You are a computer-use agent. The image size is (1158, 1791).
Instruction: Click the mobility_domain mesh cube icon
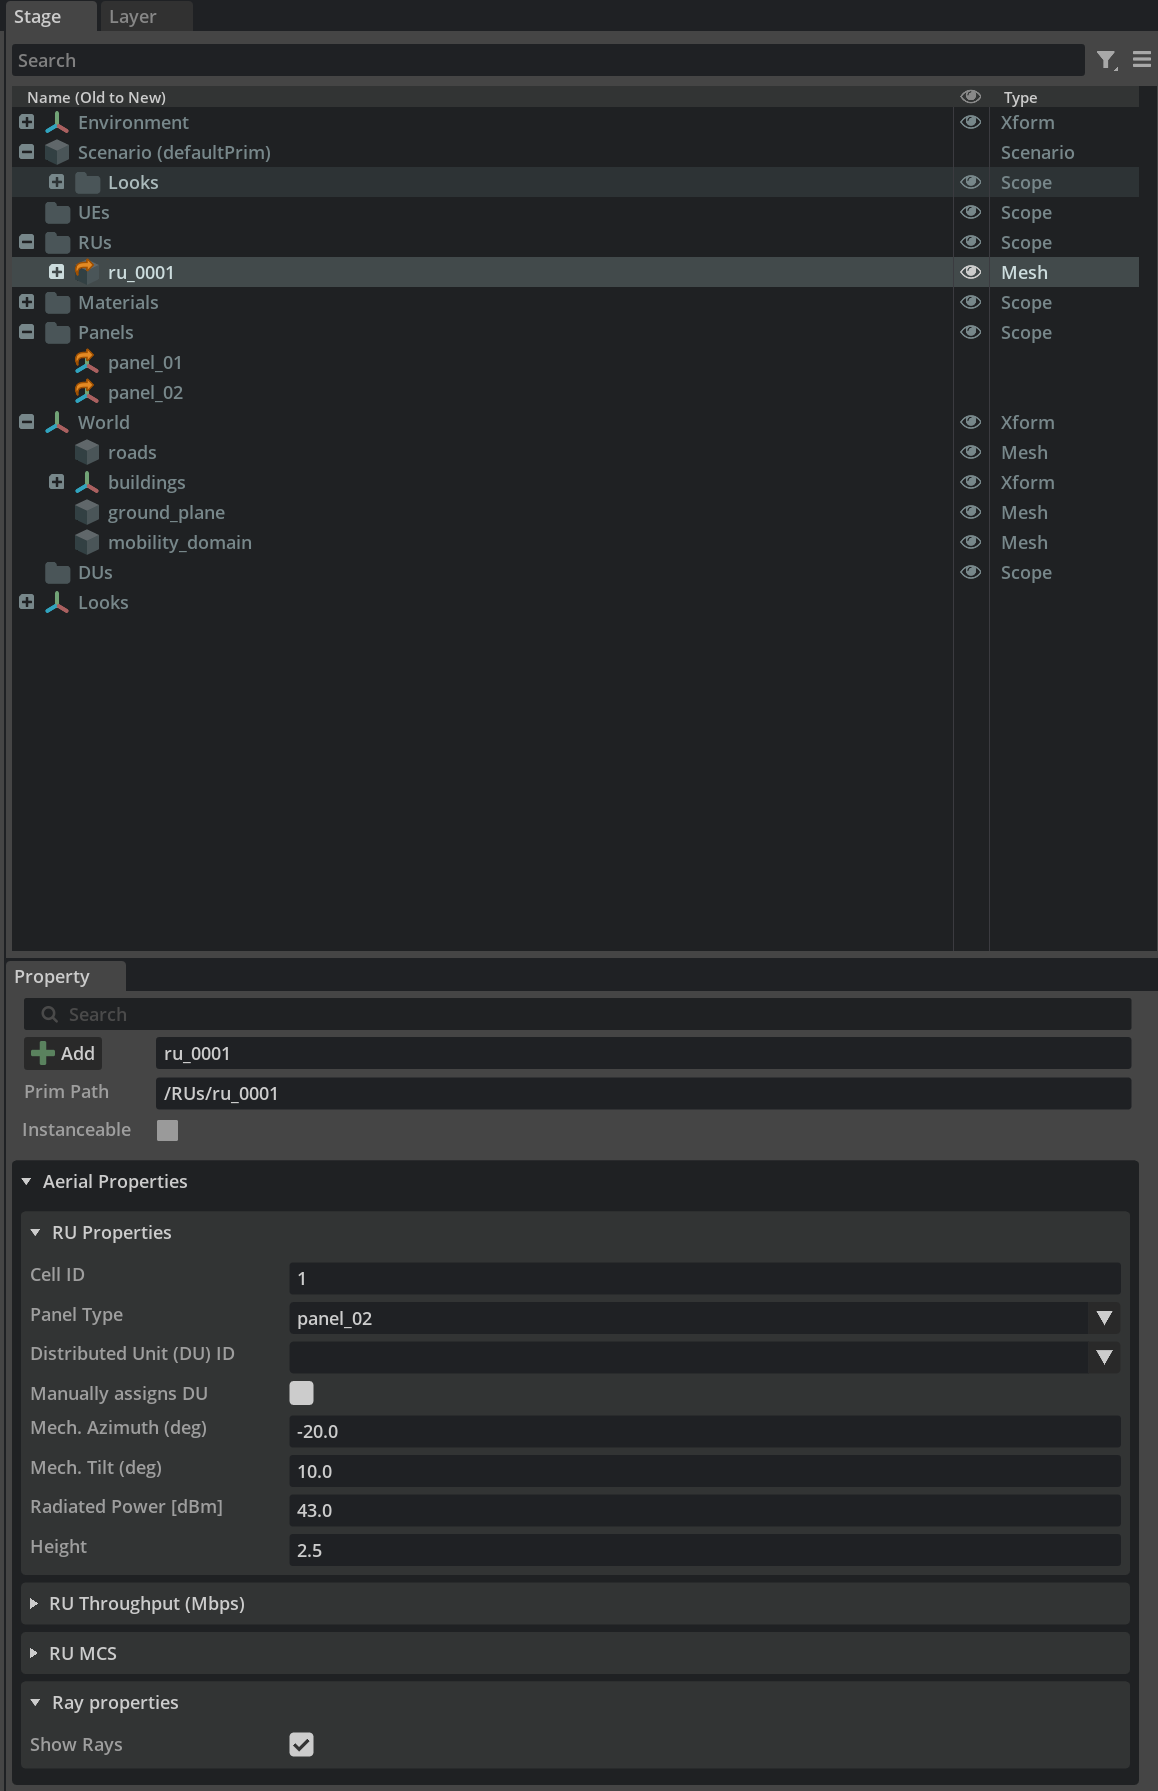coord(87,542)
